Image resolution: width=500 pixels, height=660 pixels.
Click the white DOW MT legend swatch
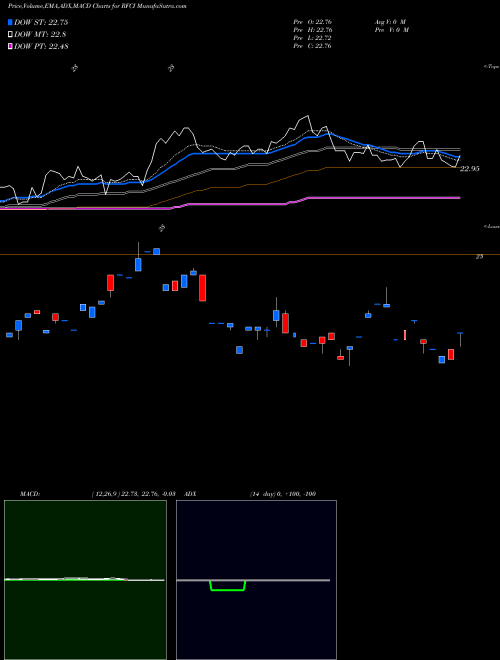pyautogui.click(x=10, y=34)
